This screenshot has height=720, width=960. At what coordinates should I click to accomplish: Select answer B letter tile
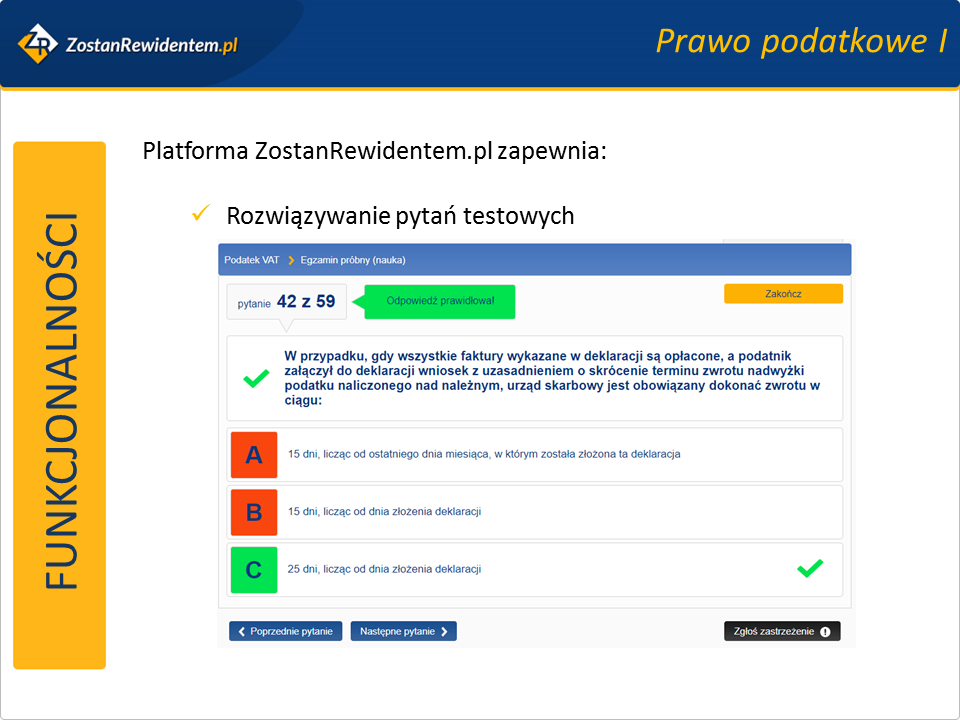point(254,513)
